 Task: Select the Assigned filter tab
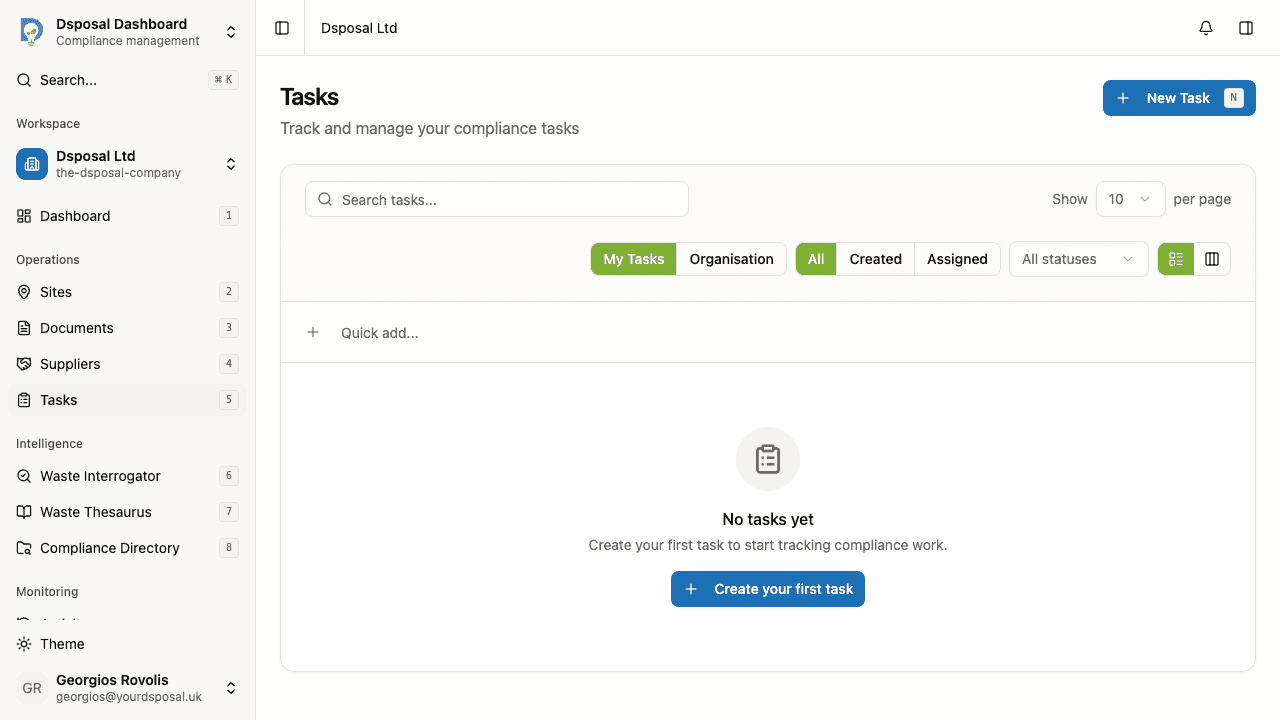[x=957, y=259]
